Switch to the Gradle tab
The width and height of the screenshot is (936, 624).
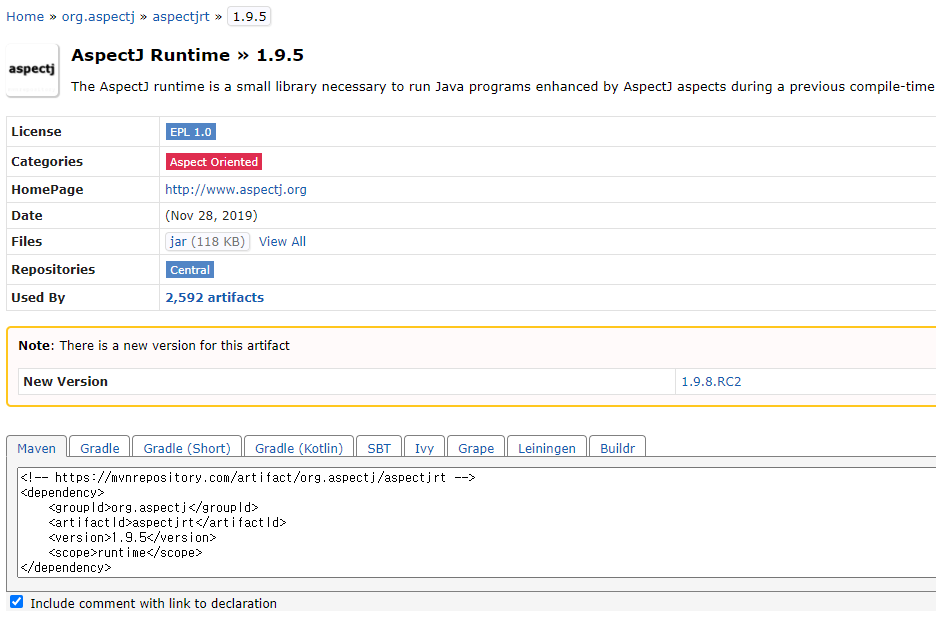point(100,448)
